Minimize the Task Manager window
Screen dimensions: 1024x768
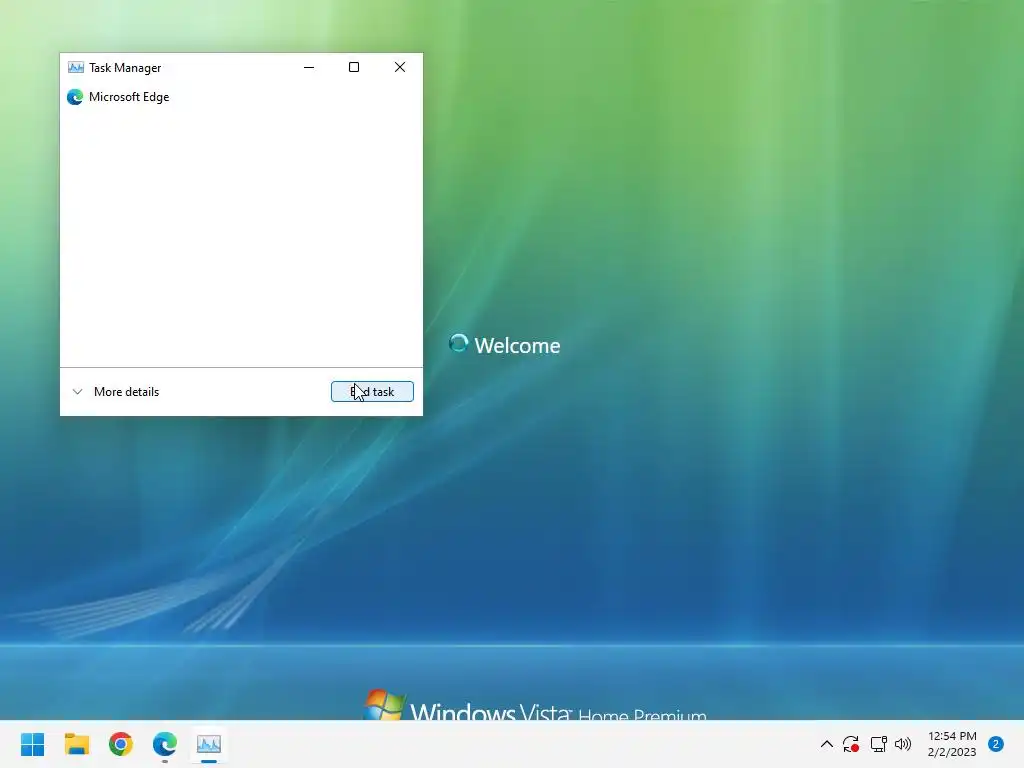[309, 67]
